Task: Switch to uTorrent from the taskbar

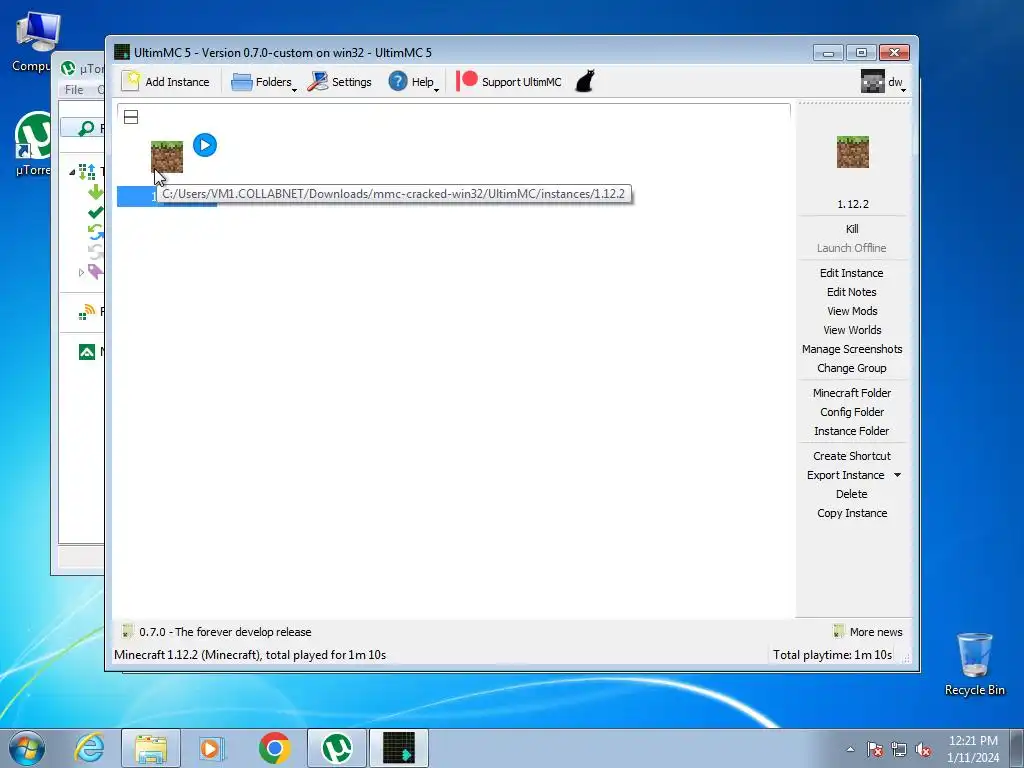Action: 336,748
